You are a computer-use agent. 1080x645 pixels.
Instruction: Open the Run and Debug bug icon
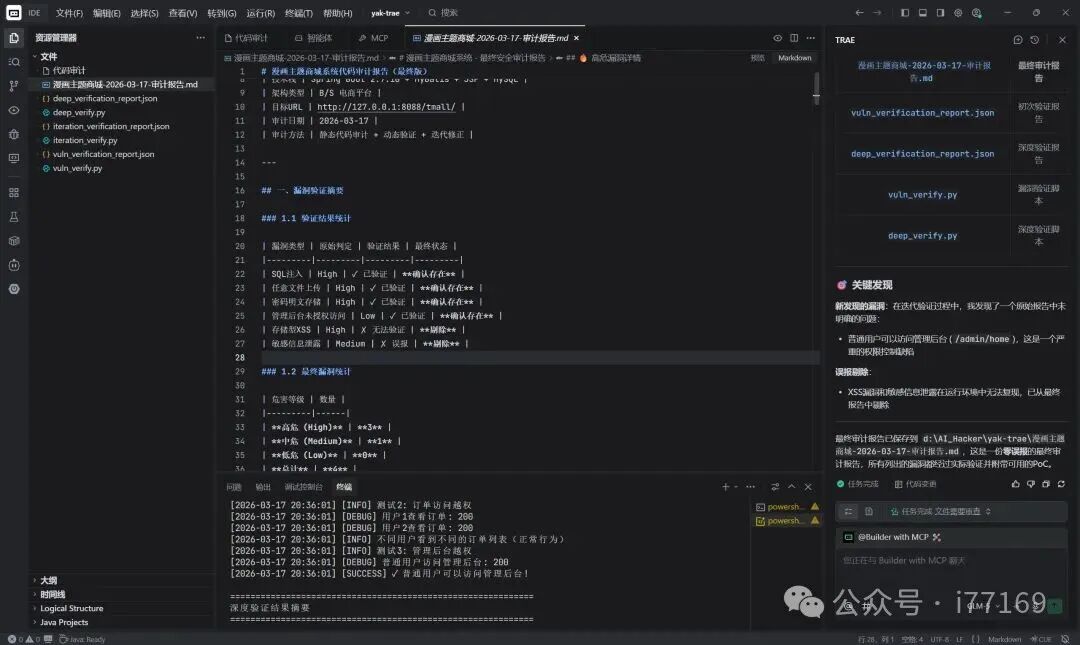coord(14,134)
